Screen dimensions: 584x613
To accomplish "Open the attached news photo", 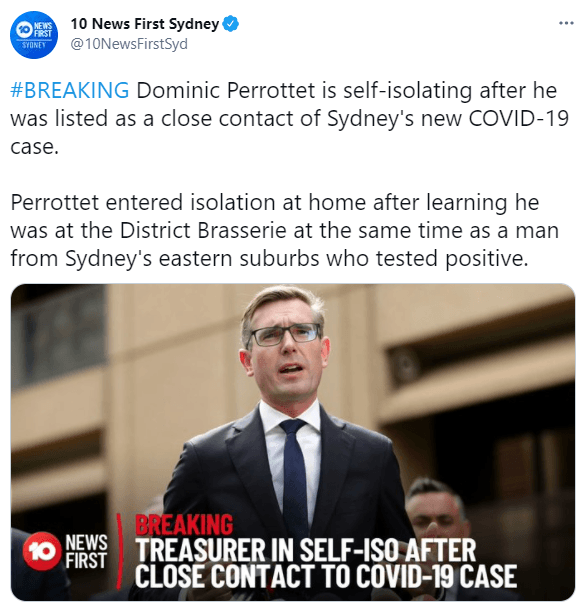I will [293, 442].
